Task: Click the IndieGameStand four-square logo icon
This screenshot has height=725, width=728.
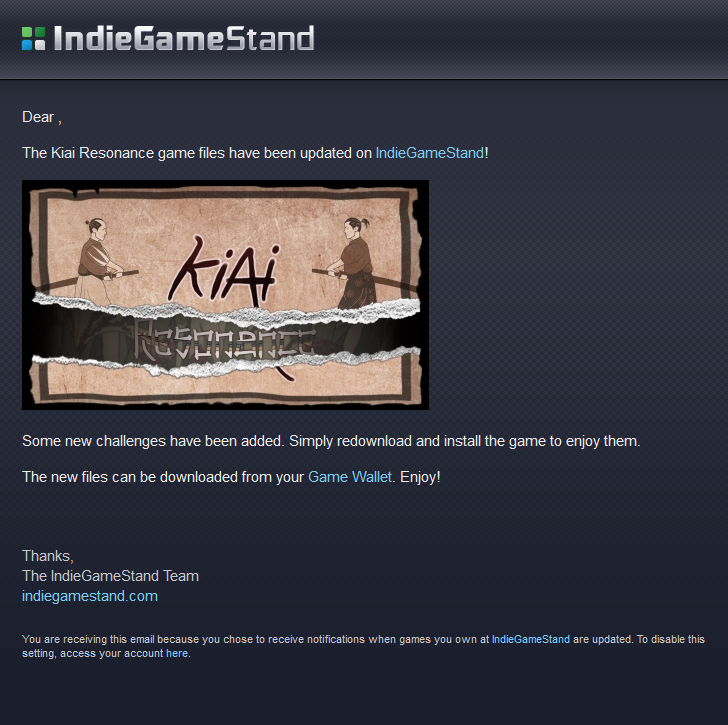Action: click(x=33, y=38)
